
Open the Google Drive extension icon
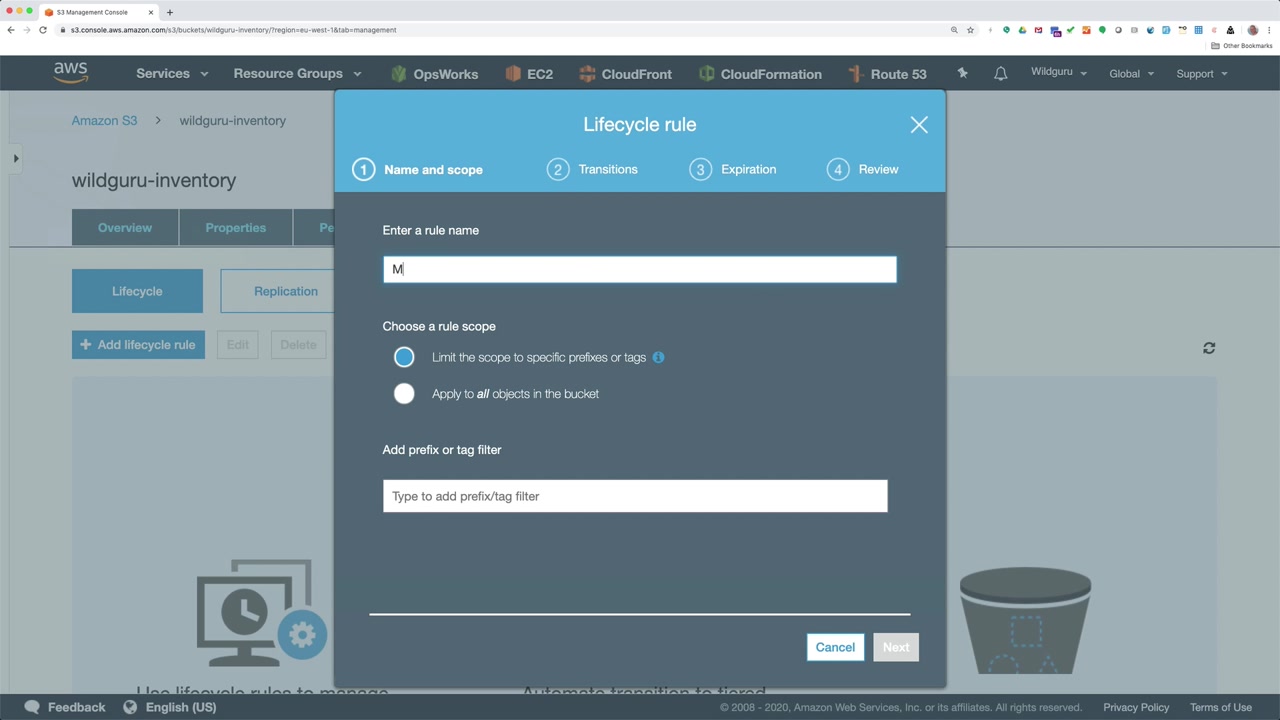point(1022,30)
